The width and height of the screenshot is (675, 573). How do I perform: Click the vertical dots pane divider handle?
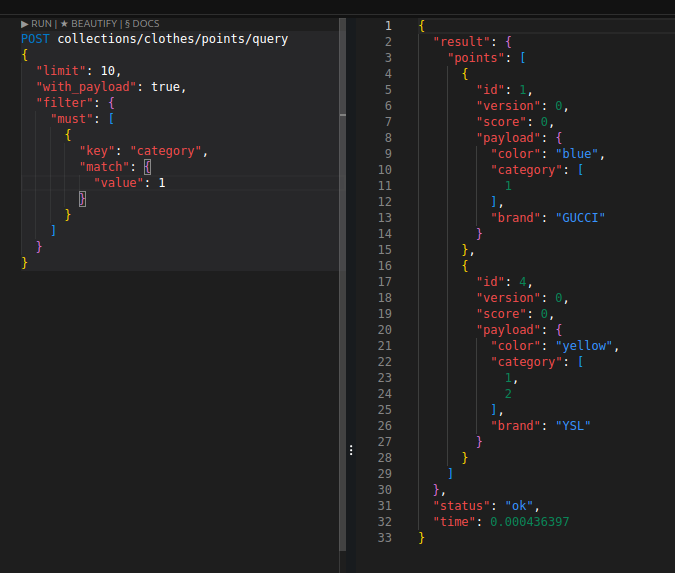[351, 451]
